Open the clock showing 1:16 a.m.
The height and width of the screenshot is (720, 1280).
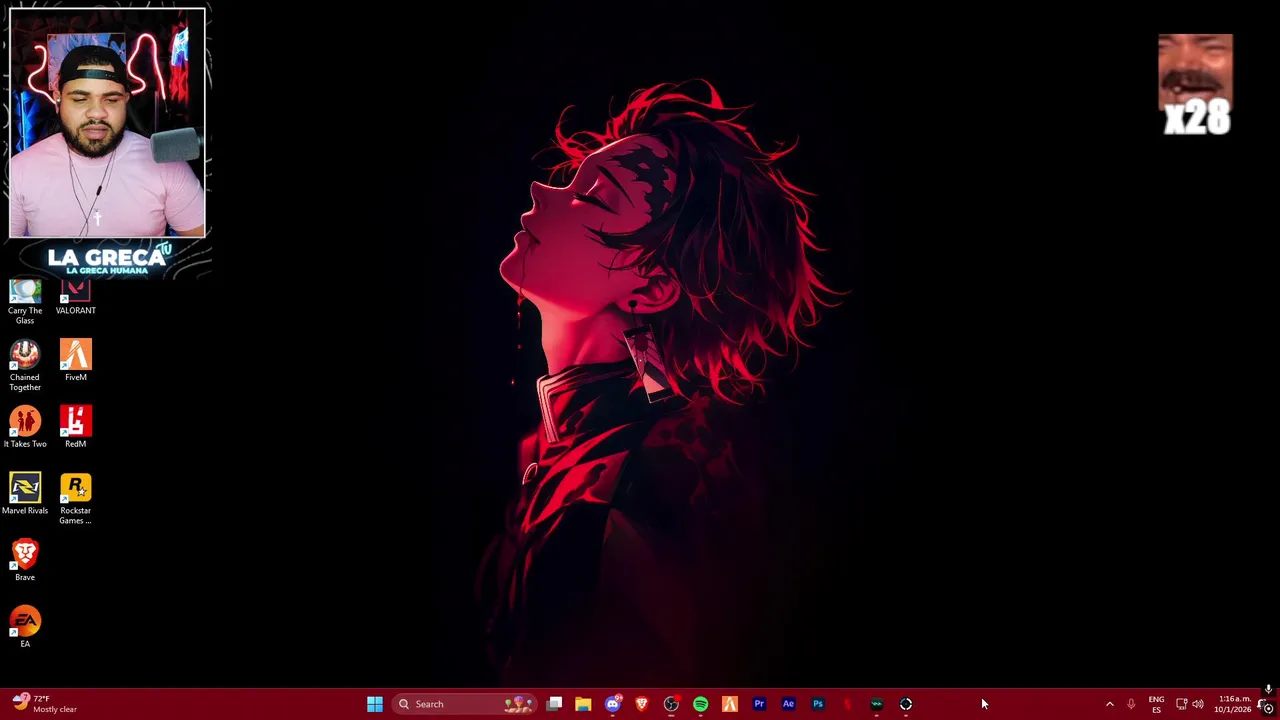coord(1233,704)
